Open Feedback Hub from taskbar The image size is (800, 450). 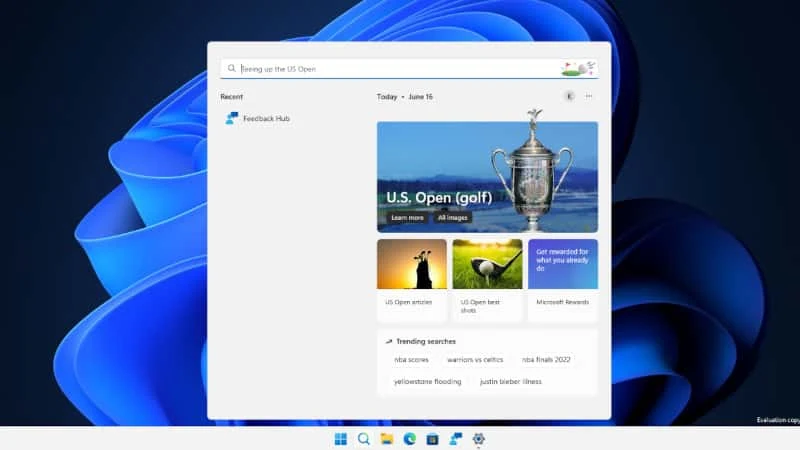pyautogui.click(x=456, y=439)
